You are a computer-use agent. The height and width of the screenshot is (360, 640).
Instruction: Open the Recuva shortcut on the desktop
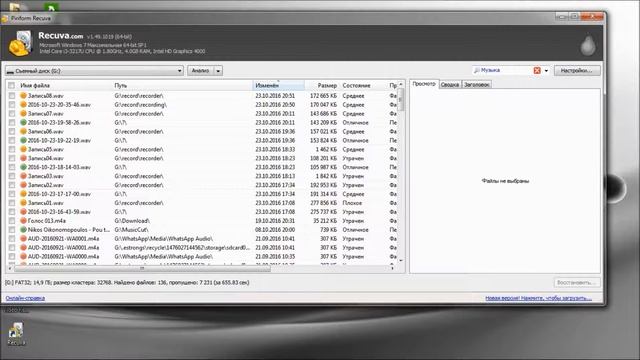coord(16,333)
